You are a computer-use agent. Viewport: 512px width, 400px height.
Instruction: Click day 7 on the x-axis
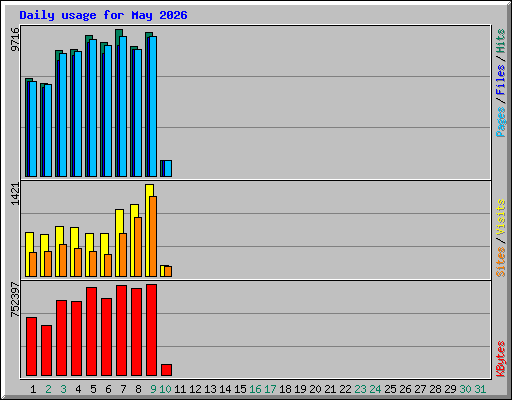(123, 389)
